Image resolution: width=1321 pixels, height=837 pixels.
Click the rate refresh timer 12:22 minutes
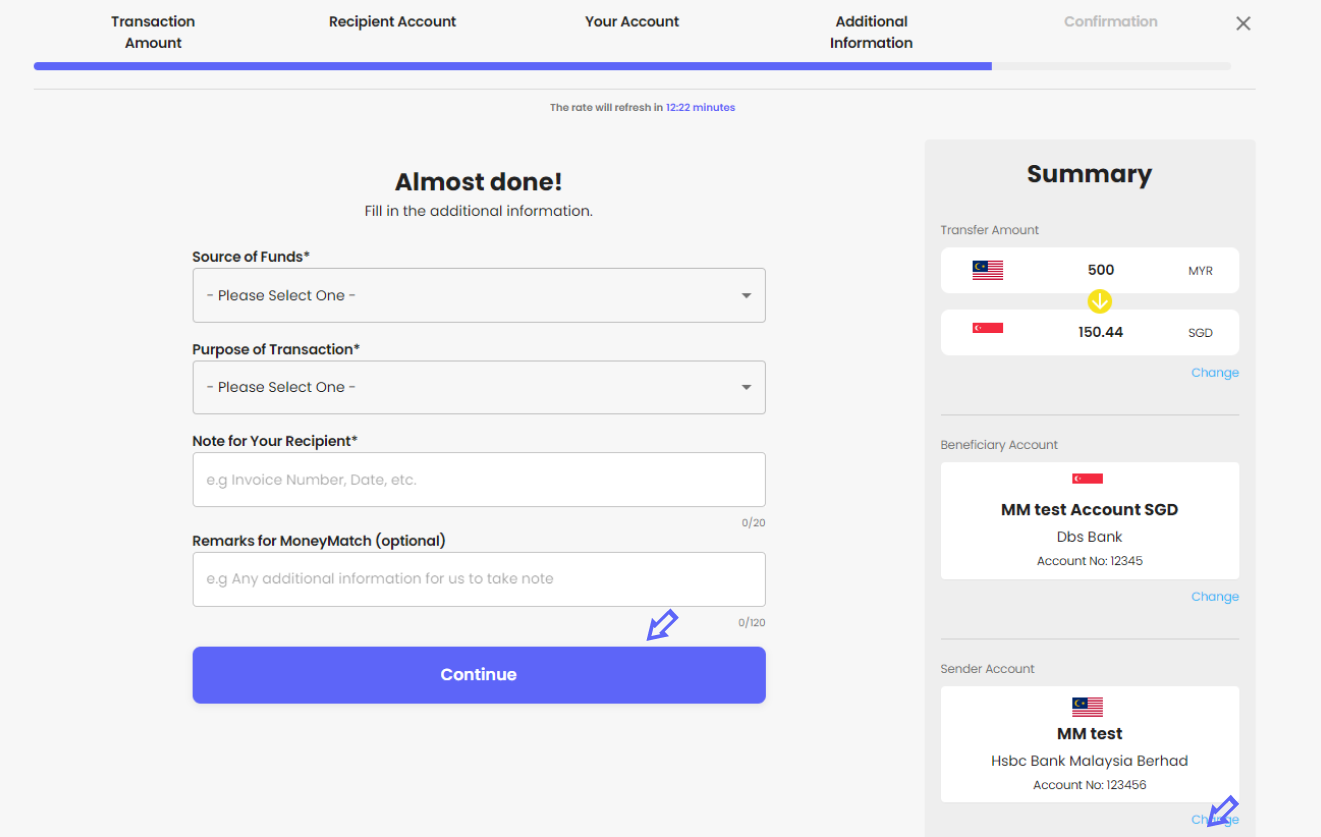(701, 107)
